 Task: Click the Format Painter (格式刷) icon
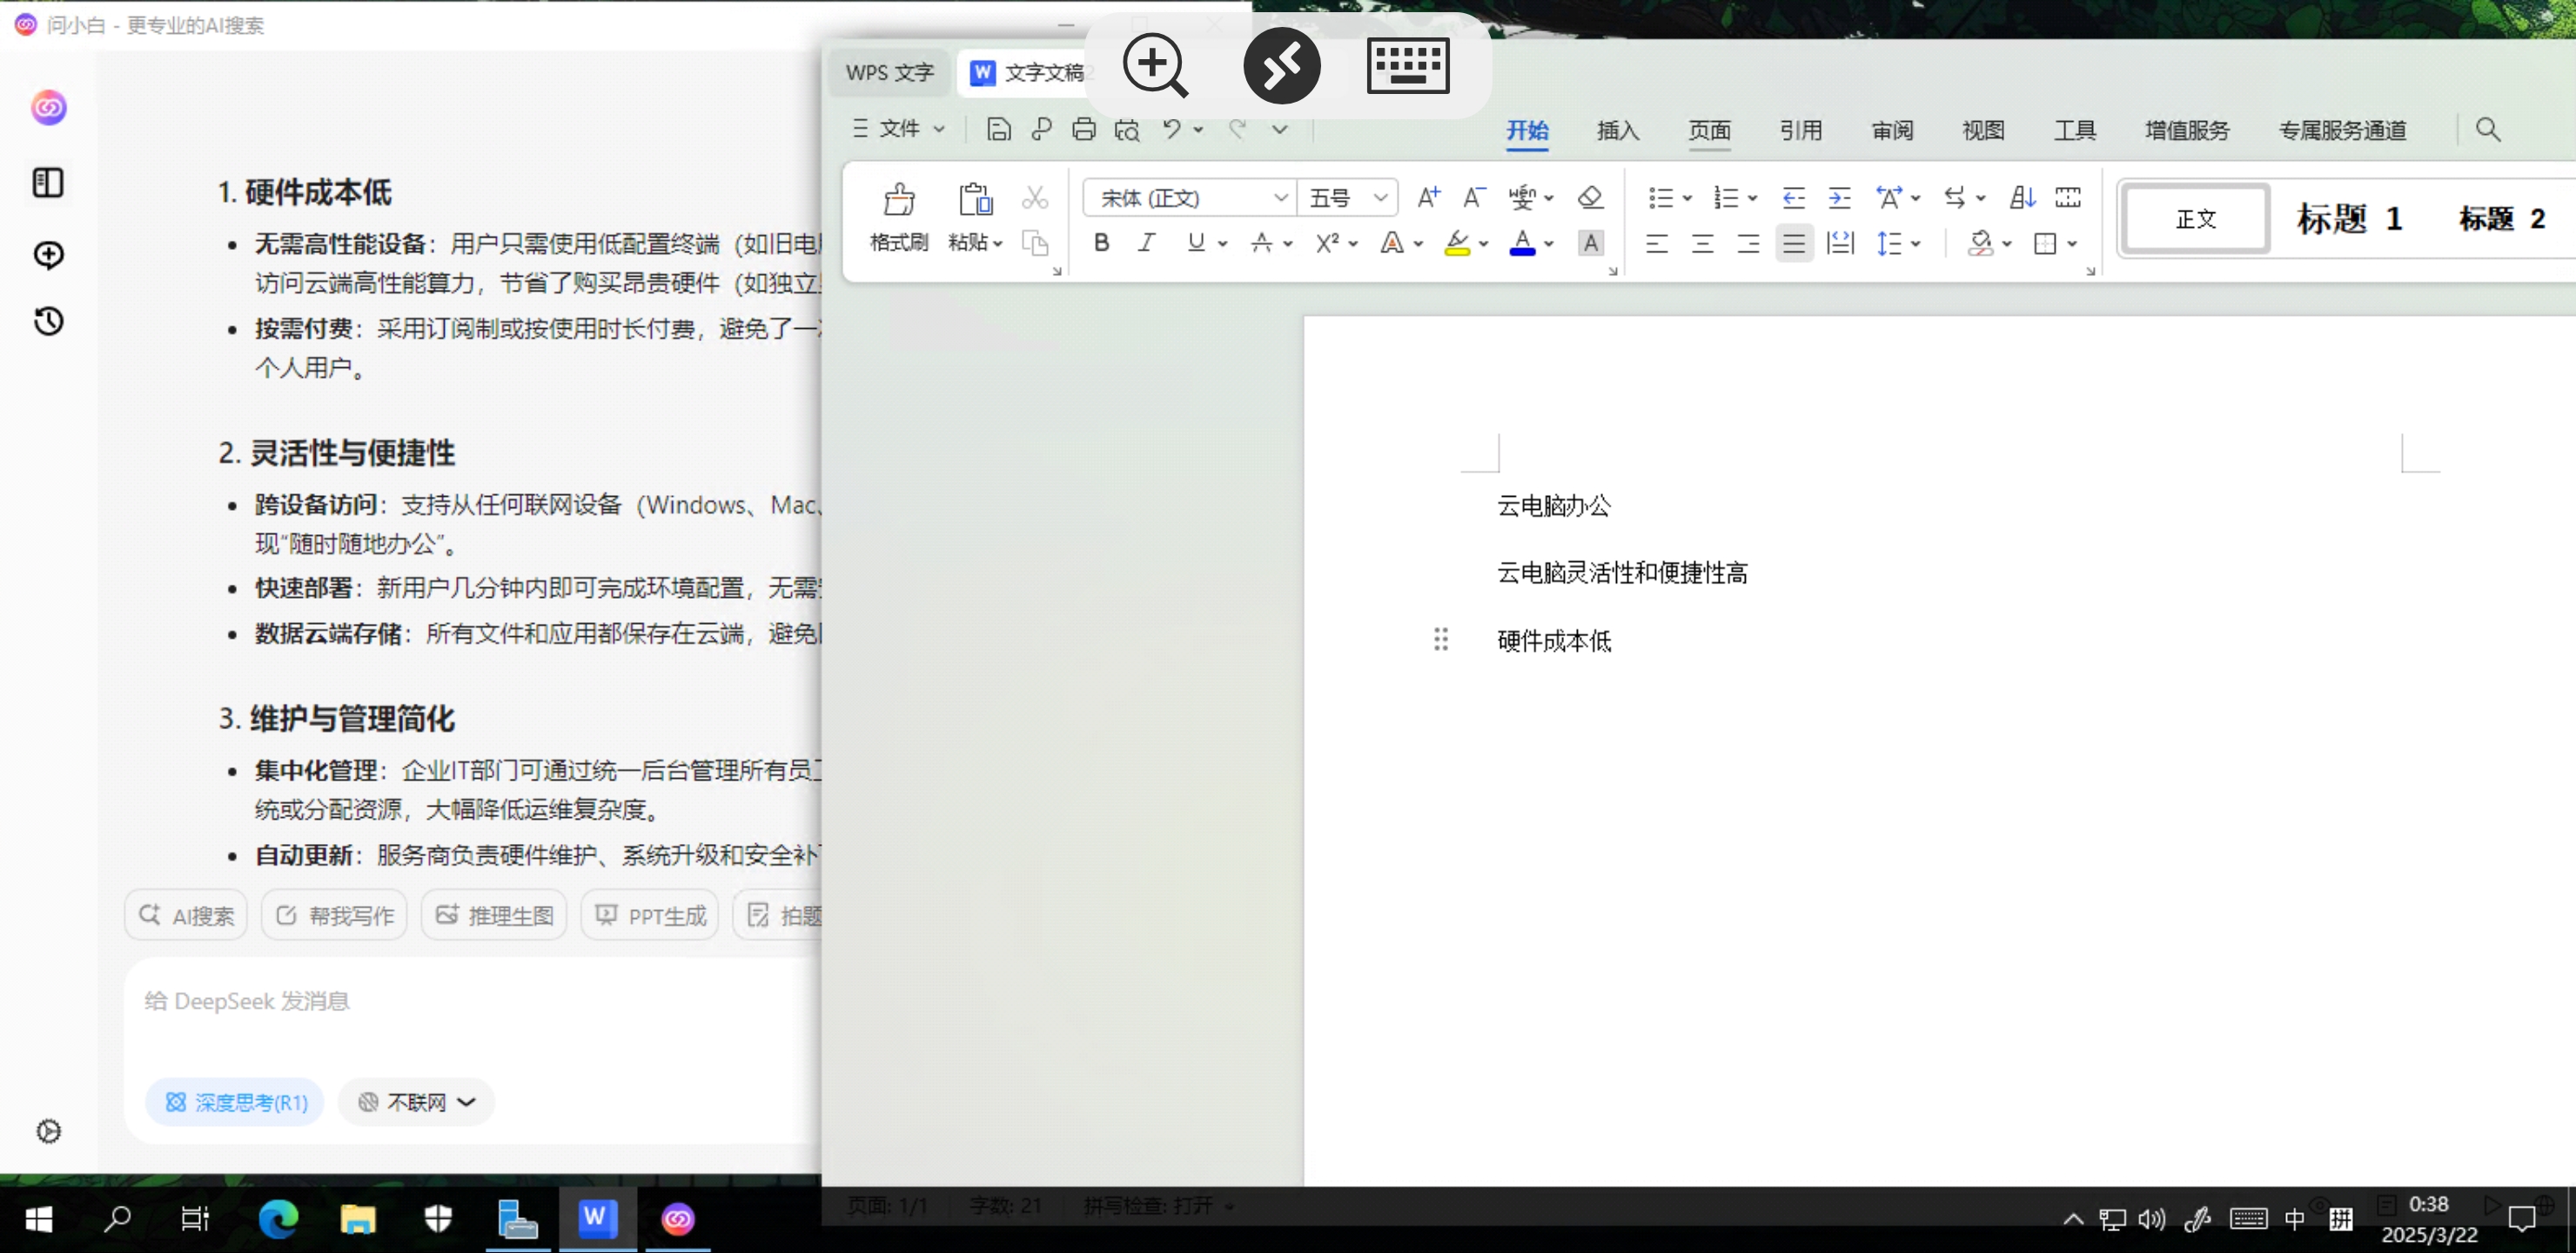coord(898,199)
